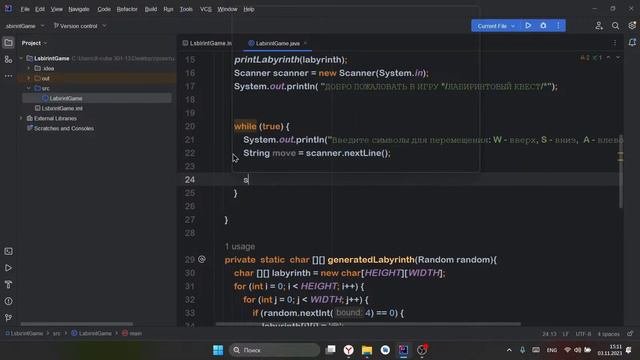Select Scratches and Consoles node

[x=64, y=128]
